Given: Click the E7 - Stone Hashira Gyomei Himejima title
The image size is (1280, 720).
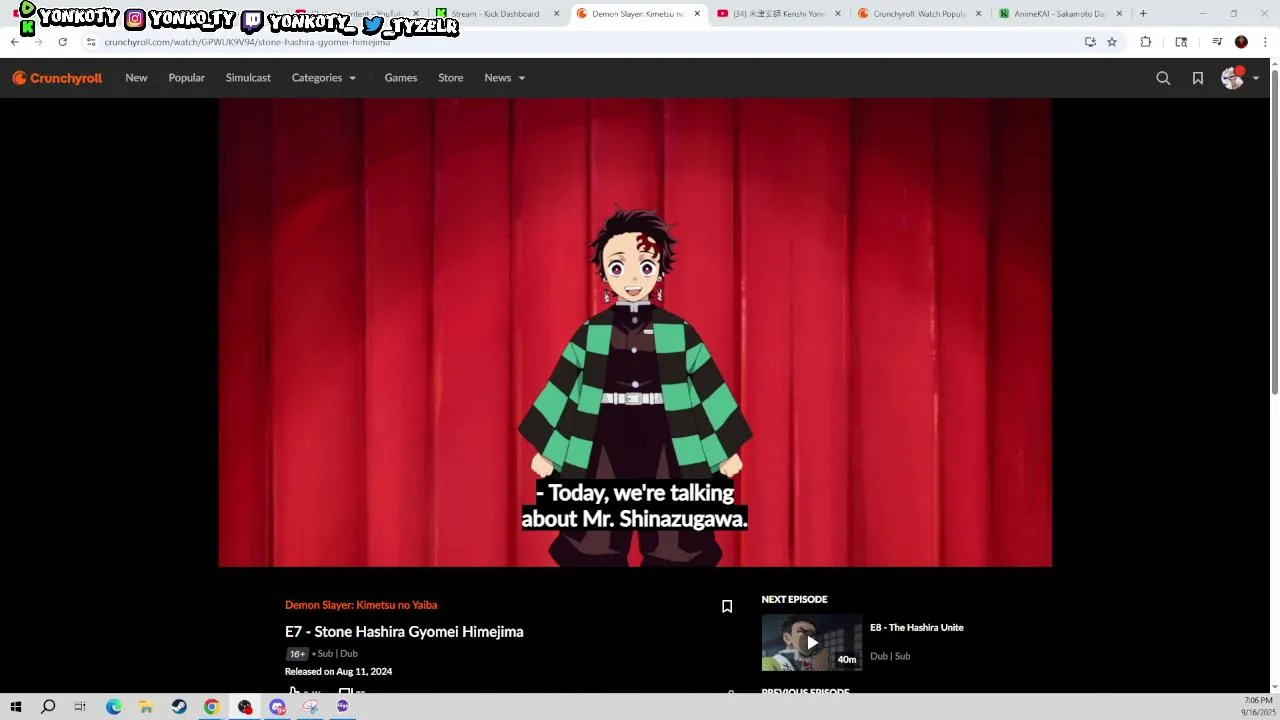Looking at the screenshot, I should pyautogui.click(x=404, y=632).
